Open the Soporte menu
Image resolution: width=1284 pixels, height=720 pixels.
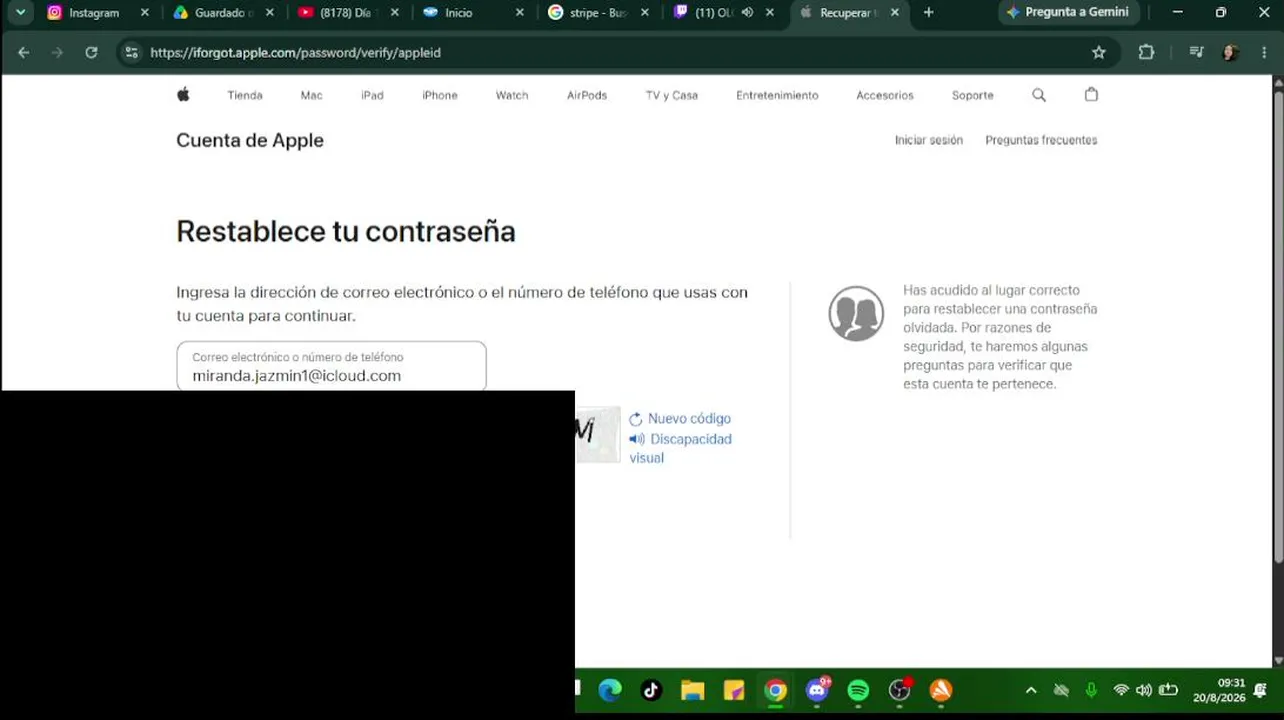(973, 95)
